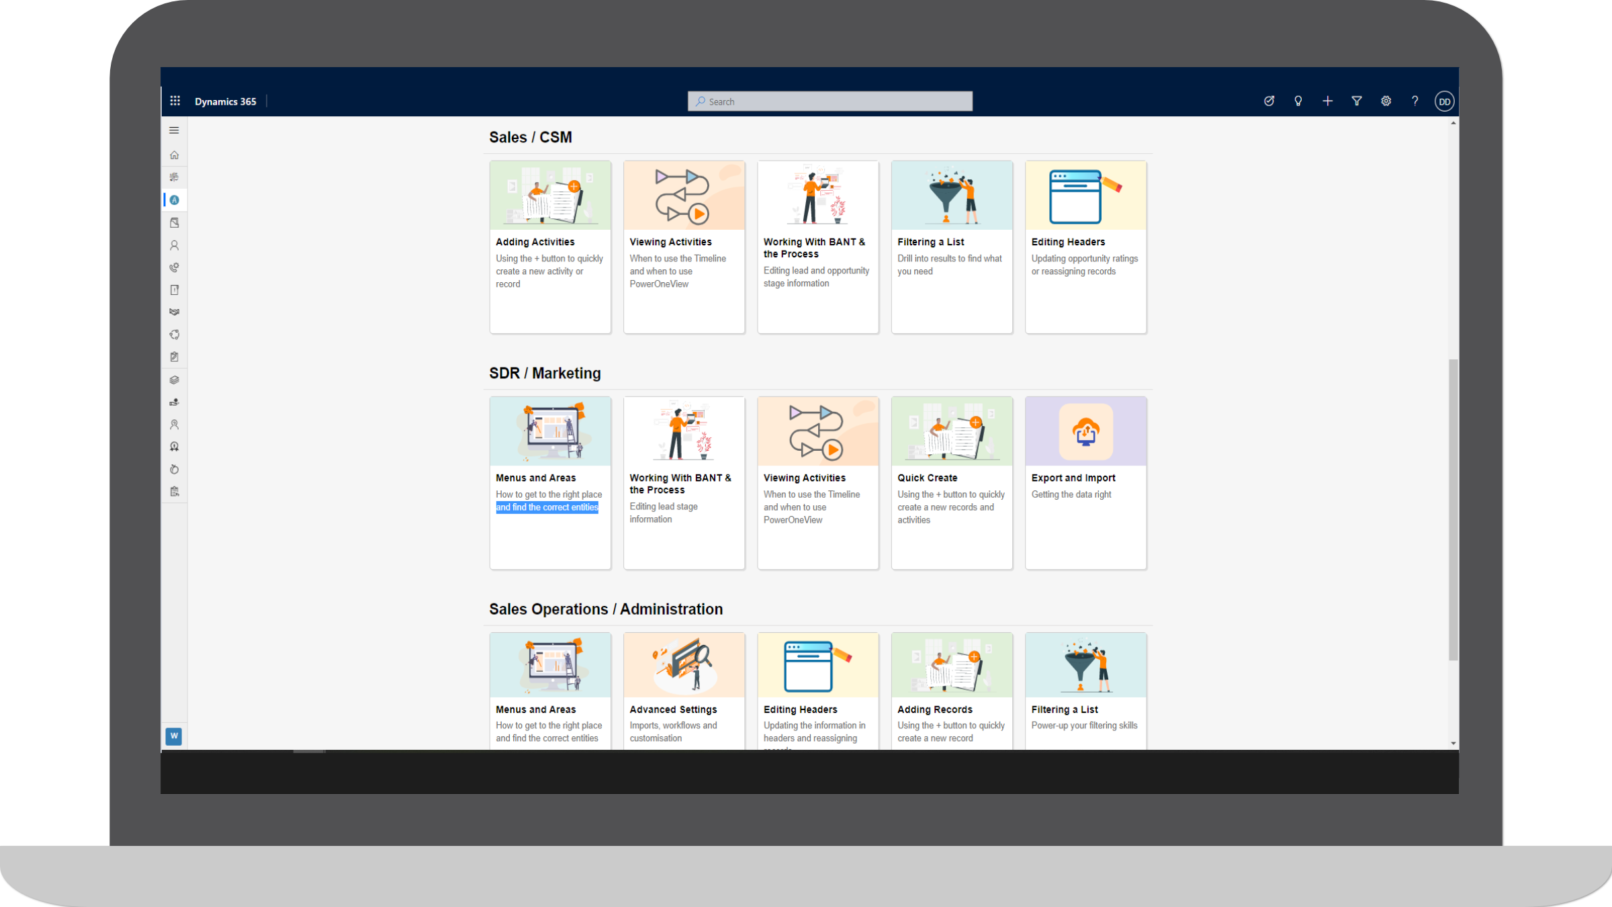Click the task flow checkmark icon

click(1269, 101)
